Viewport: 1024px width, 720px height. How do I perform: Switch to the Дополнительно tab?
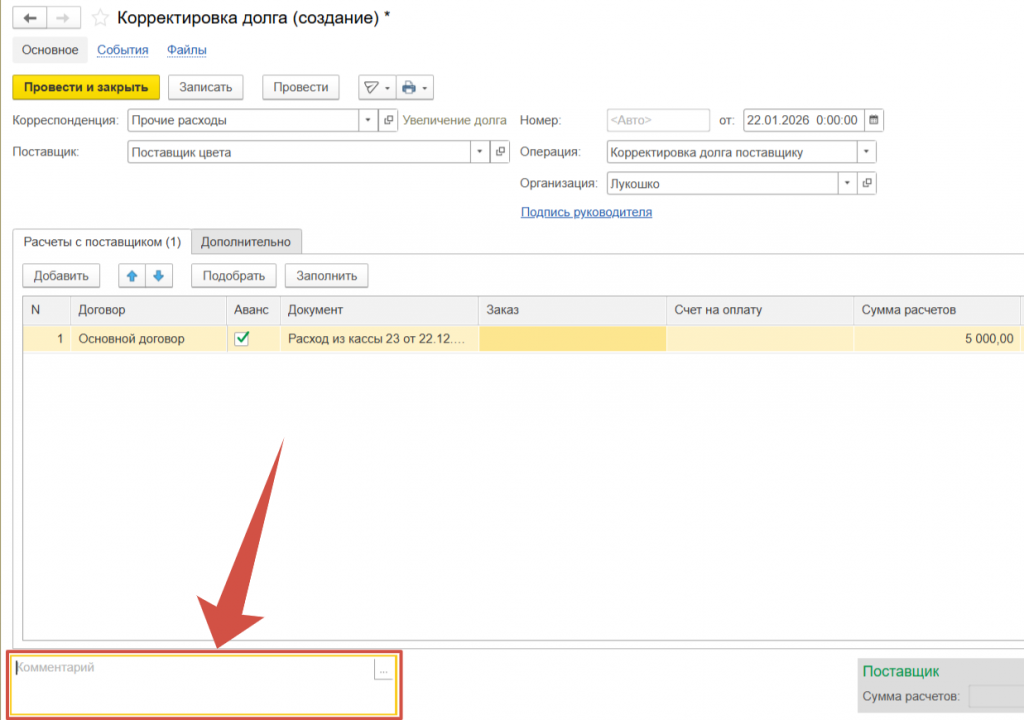coord(246,242)
